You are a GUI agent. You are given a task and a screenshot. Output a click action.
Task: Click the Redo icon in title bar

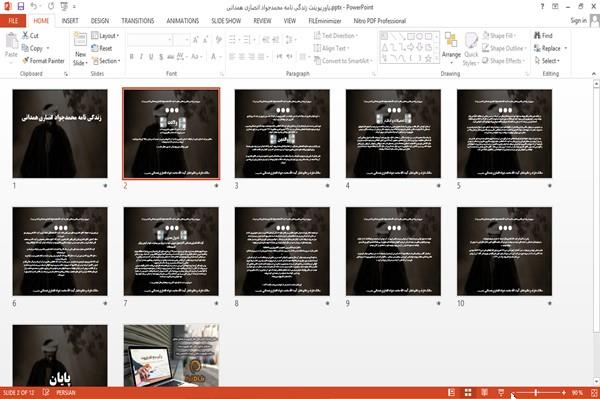pos(51,7)
